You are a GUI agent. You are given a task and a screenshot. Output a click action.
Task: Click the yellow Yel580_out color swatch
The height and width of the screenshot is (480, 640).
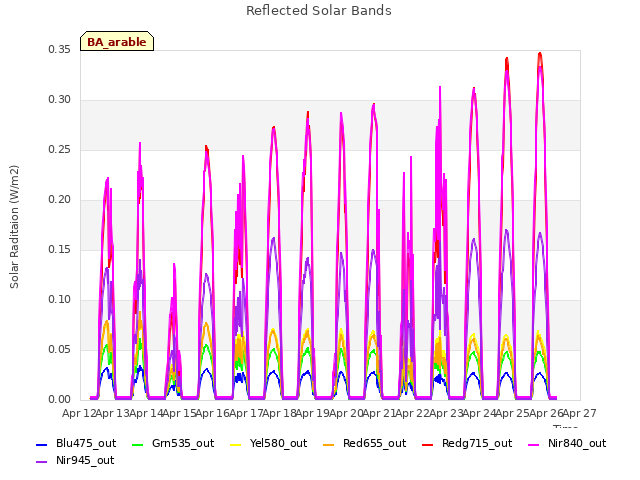236,444
